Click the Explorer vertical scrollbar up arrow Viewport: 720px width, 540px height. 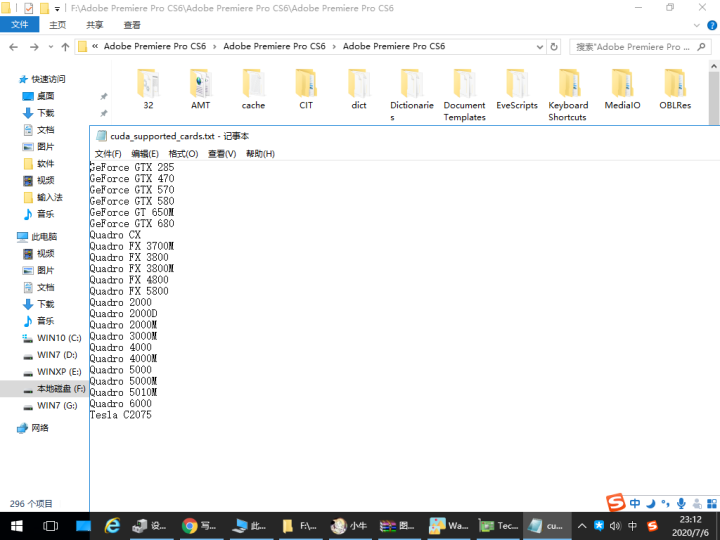click(714, 66)
